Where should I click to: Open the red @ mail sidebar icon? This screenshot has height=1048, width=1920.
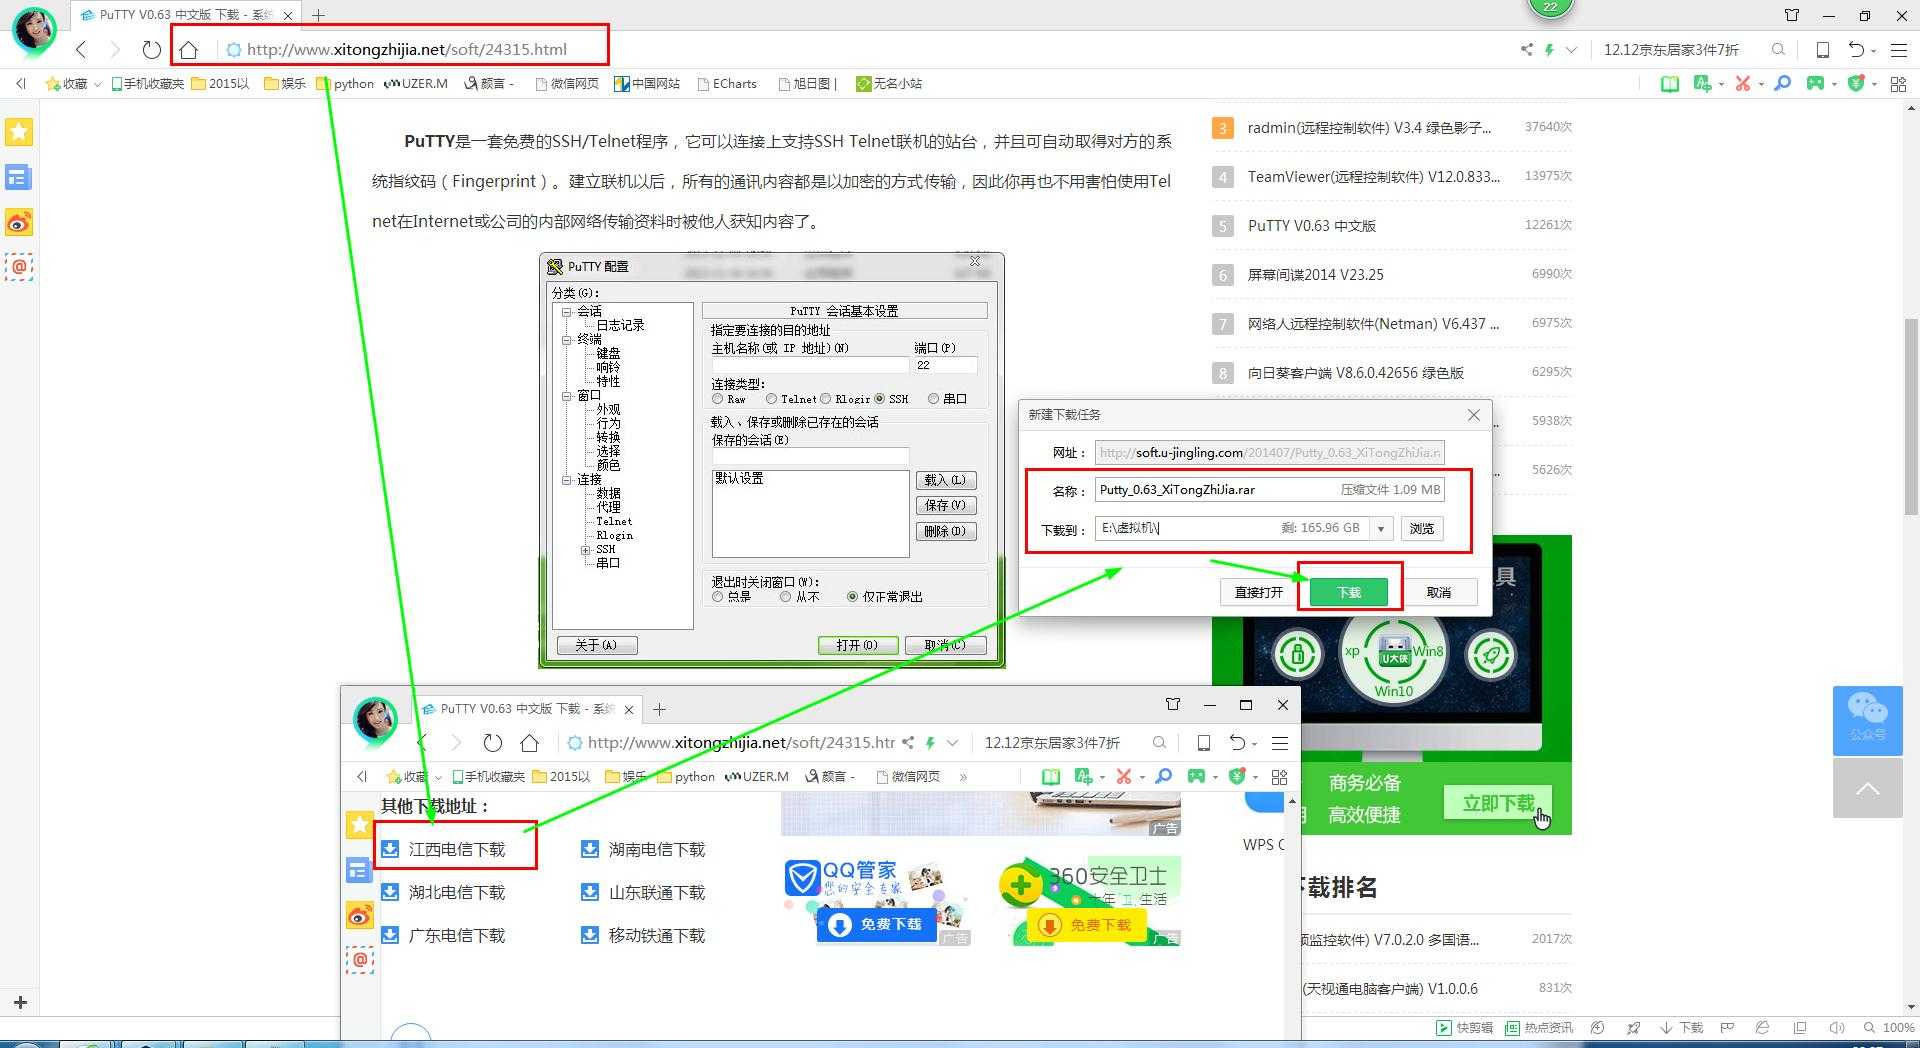(19, 267)
